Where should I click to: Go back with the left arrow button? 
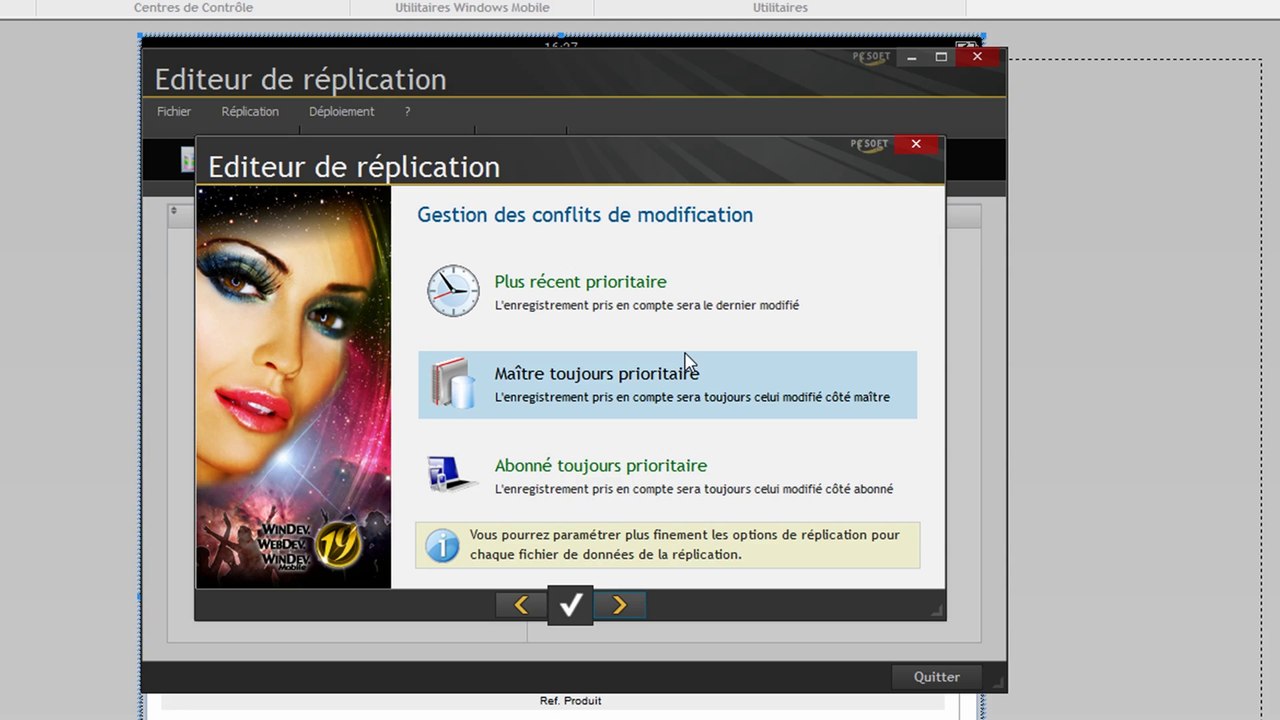coord(521,605)
